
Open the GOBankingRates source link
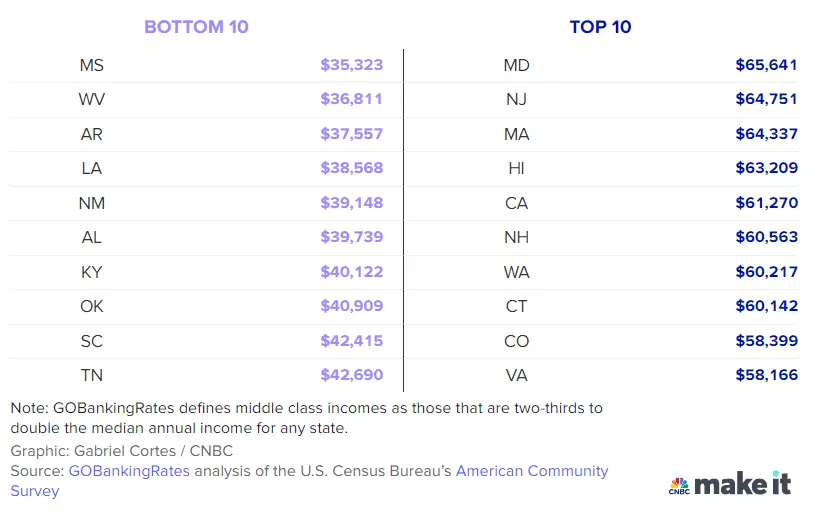tap(129, 471)
